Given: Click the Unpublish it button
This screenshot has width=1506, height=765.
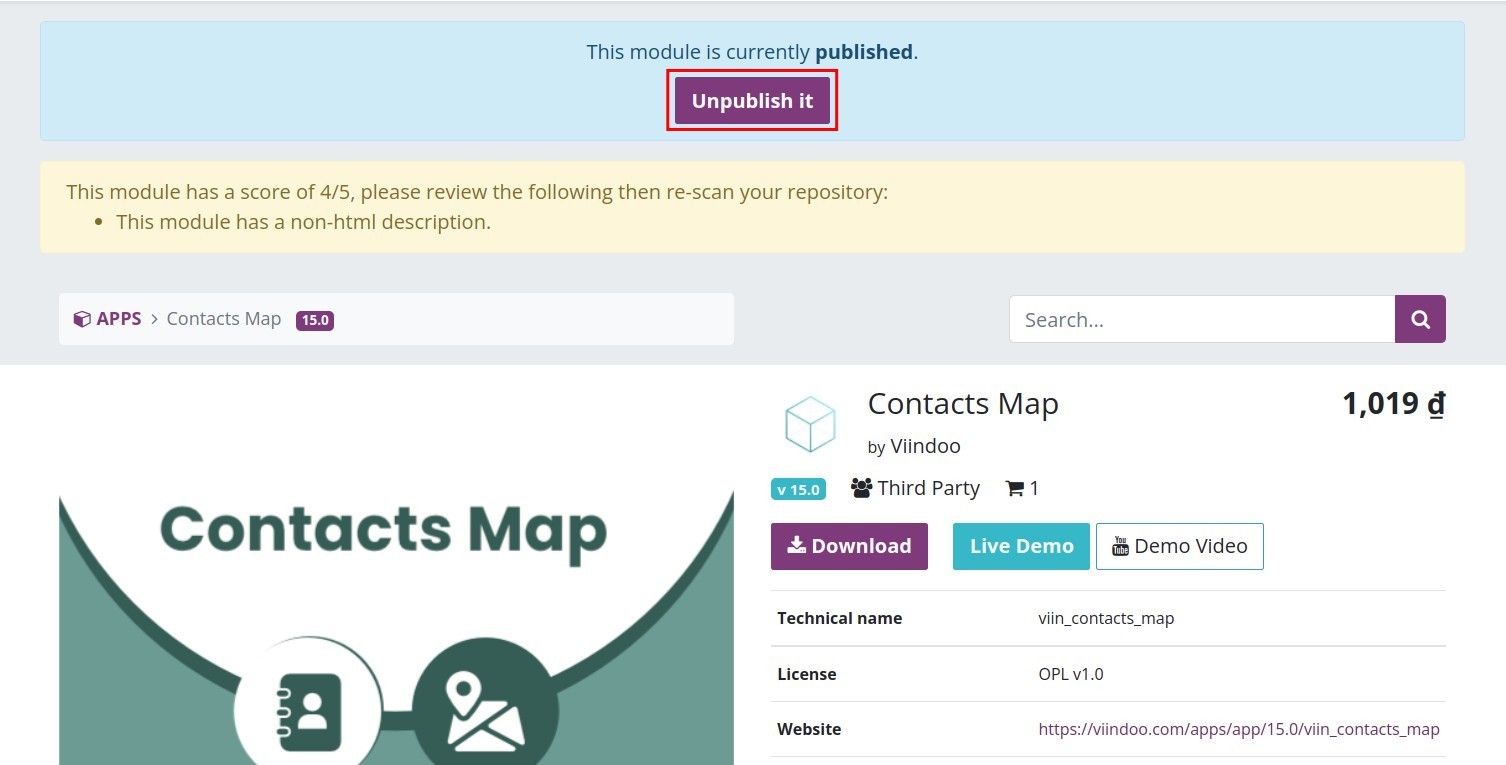Looking at the screenshot, I should point(752,101).
